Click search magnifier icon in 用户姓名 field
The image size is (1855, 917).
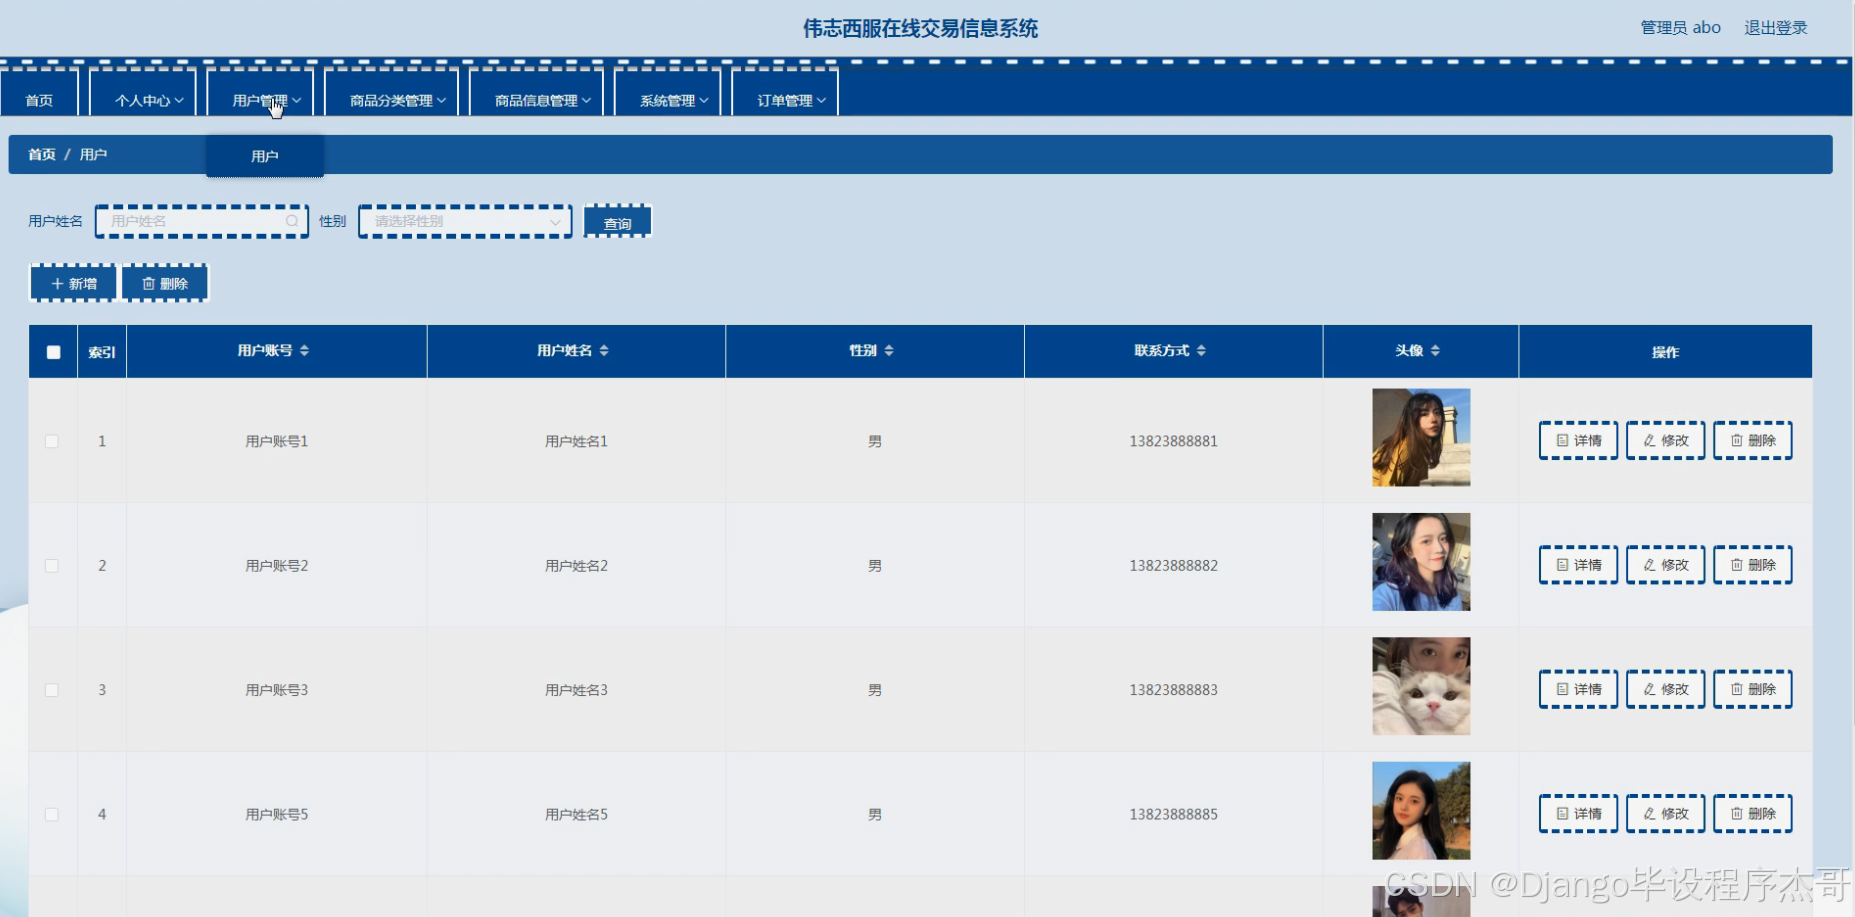point(292,221)
